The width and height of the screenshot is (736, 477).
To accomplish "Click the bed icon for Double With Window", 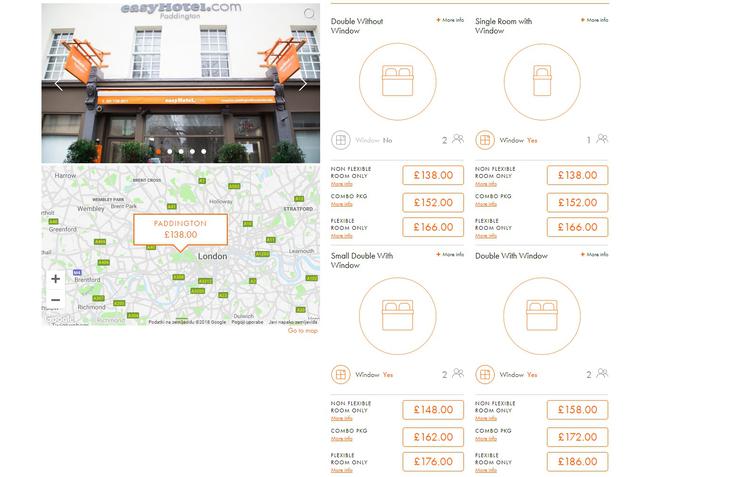I will coord(542,315).
